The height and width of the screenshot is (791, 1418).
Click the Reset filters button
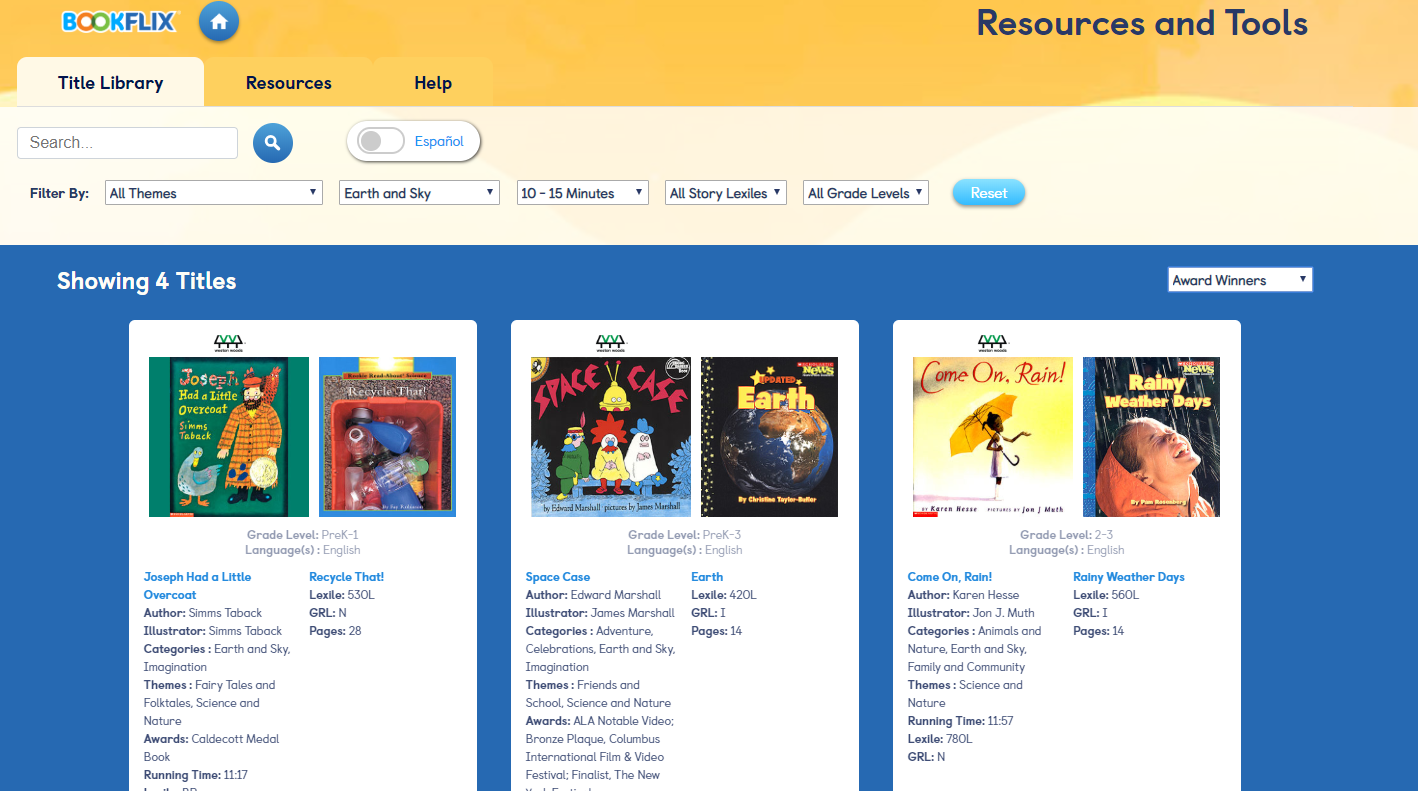[989, 193]
